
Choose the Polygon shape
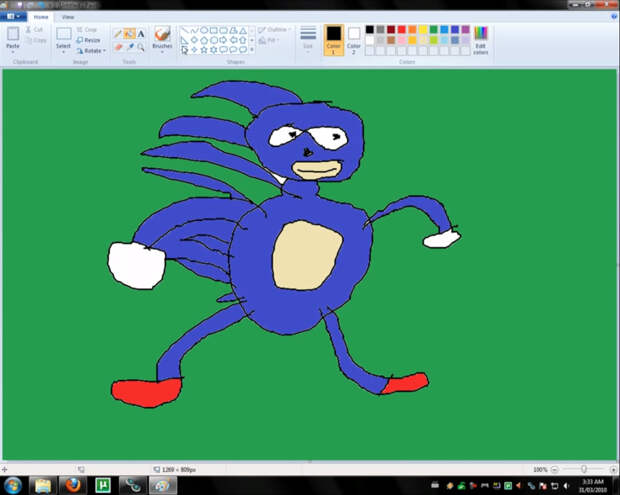tap(233, 30)
